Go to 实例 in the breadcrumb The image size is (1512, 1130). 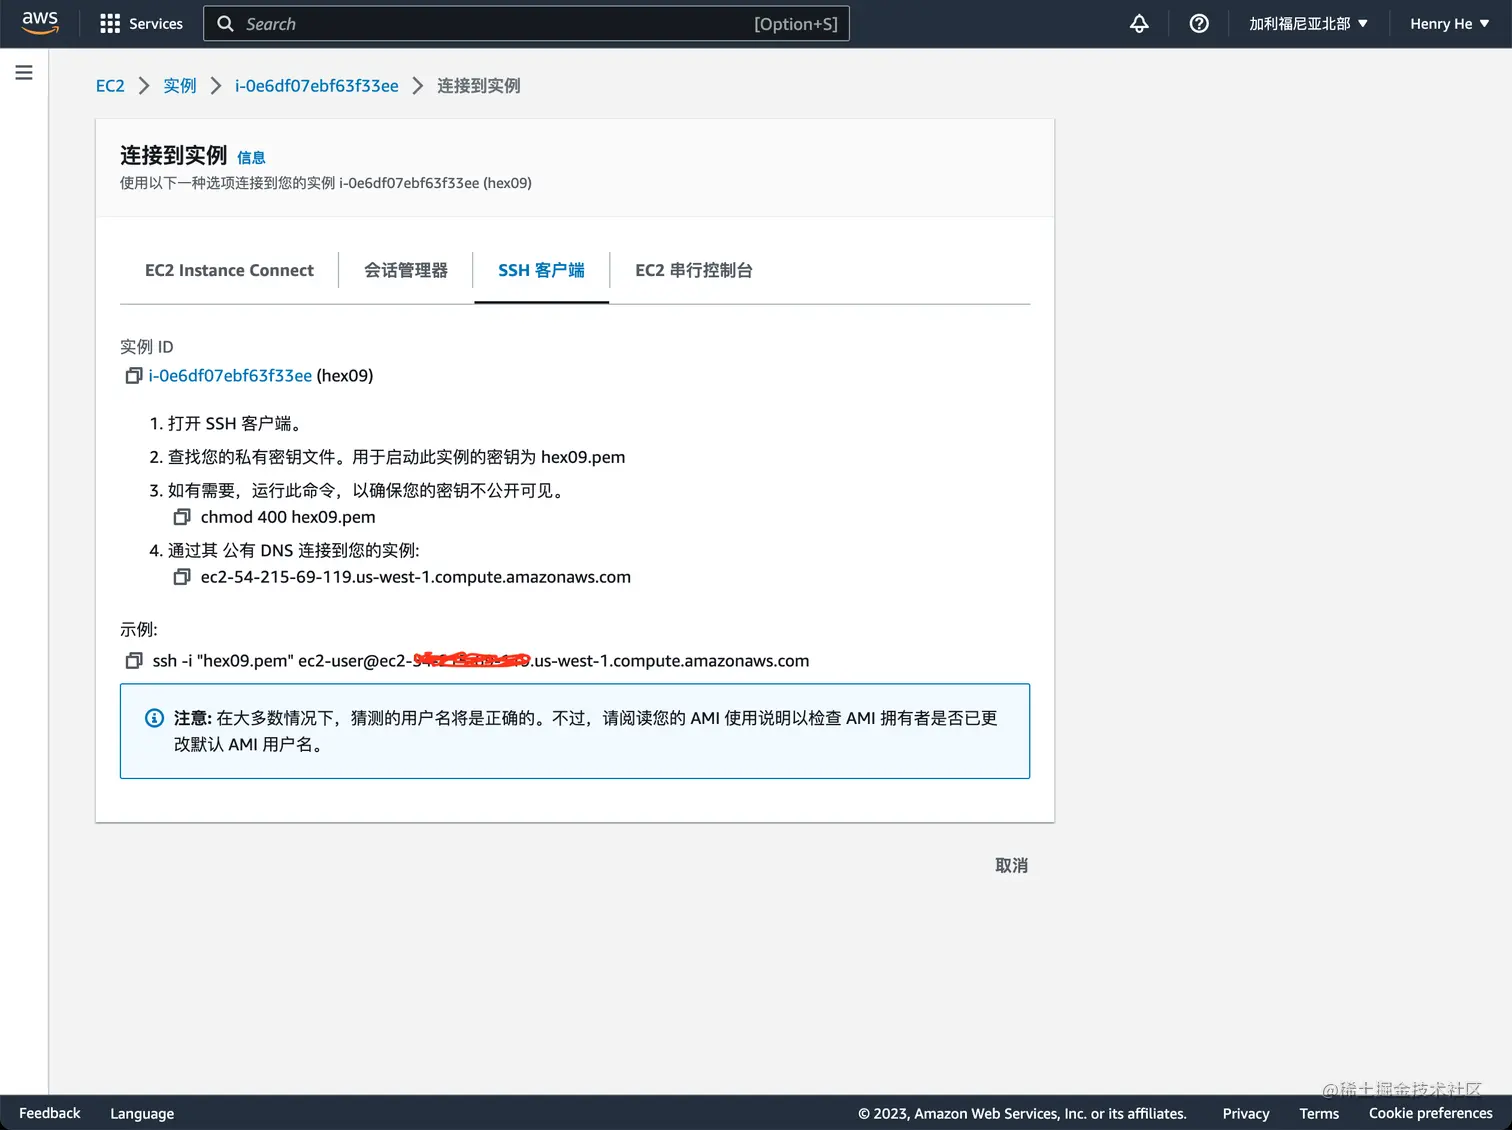click(180, 86)
